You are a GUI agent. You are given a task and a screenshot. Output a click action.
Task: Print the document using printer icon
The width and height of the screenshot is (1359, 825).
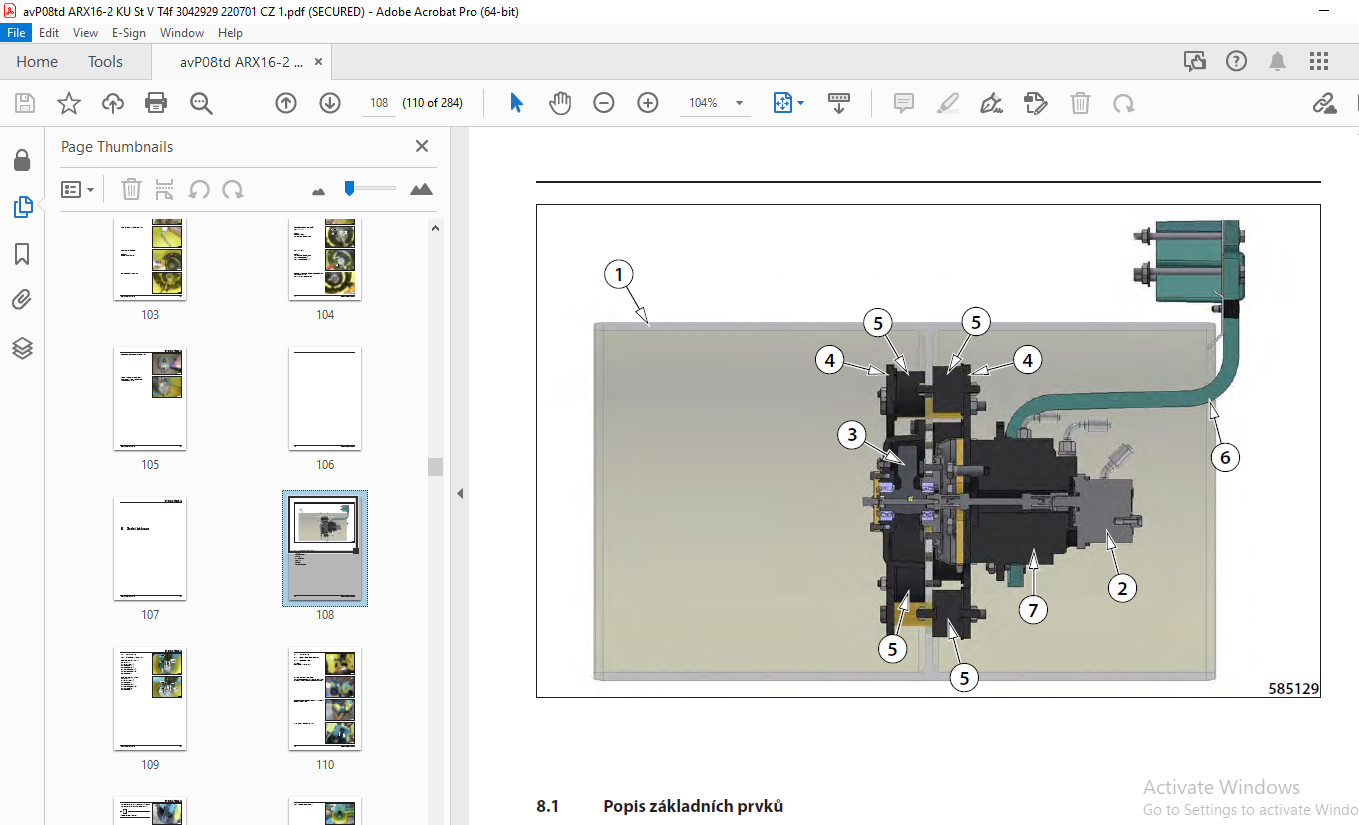(x=156, y=103)
